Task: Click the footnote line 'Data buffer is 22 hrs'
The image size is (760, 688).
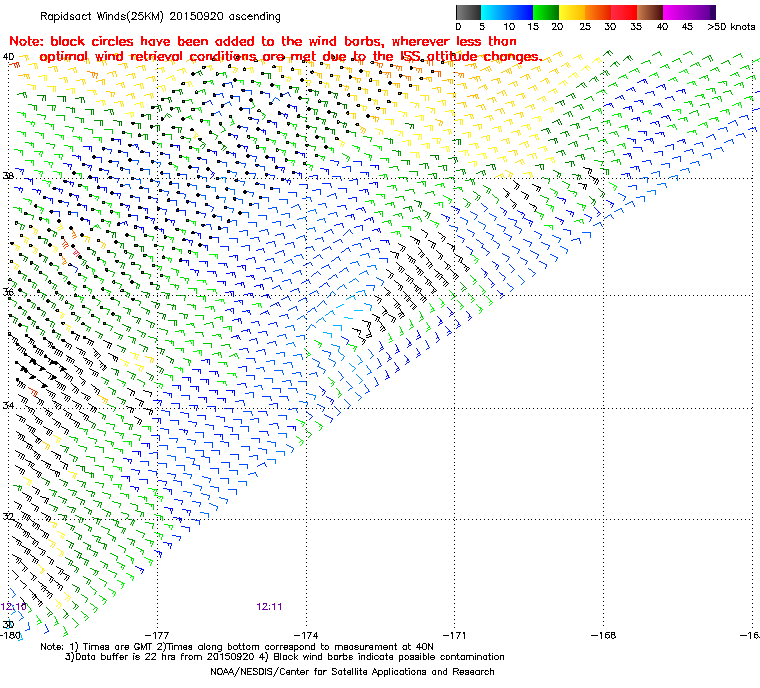Action: click(285, 657)
